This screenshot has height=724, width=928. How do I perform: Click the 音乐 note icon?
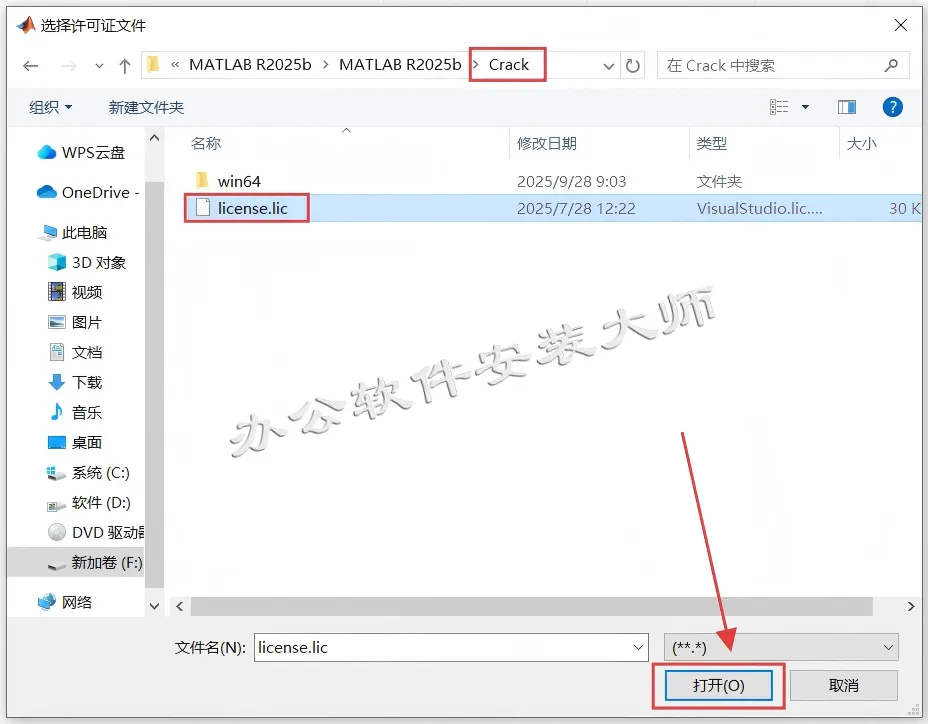(57, 411)
